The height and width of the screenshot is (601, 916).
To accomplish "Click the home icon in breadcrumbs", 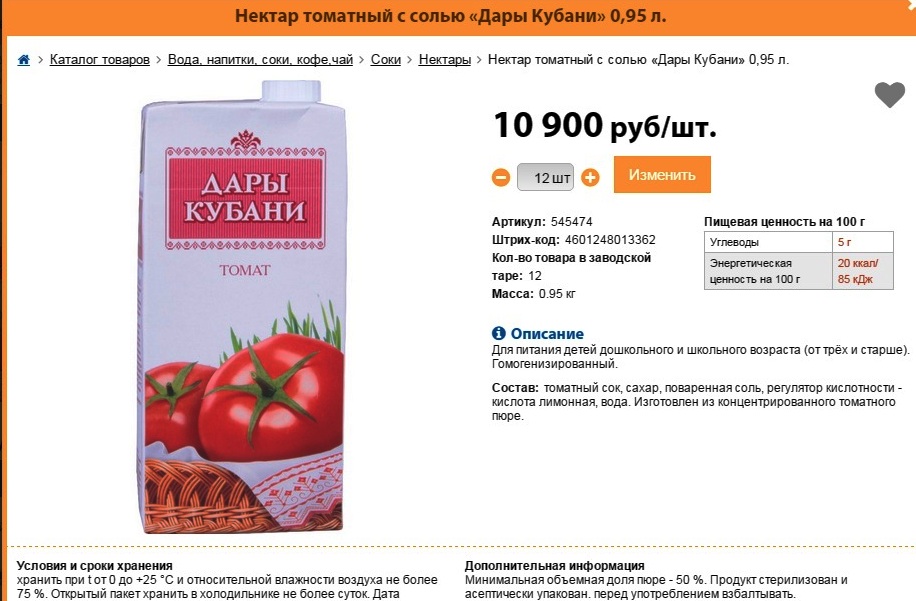I will coord(23,60).
